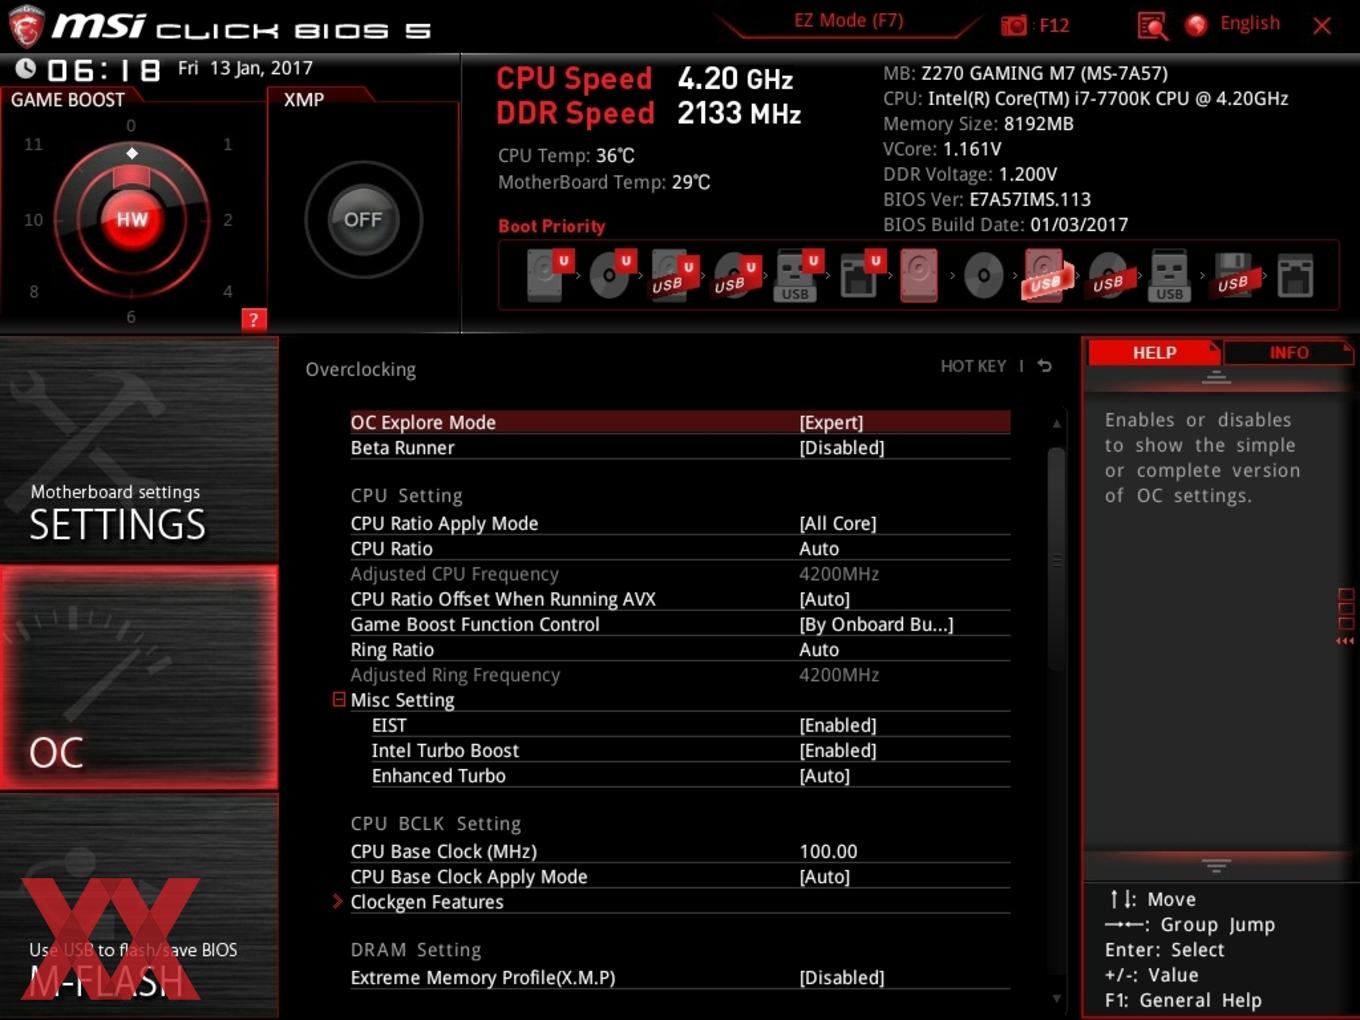The width and height of the screenshot is (1360, 1020).
Task: Click the F12 screenshot camera icon
Action: click(x=1013, y=25)
